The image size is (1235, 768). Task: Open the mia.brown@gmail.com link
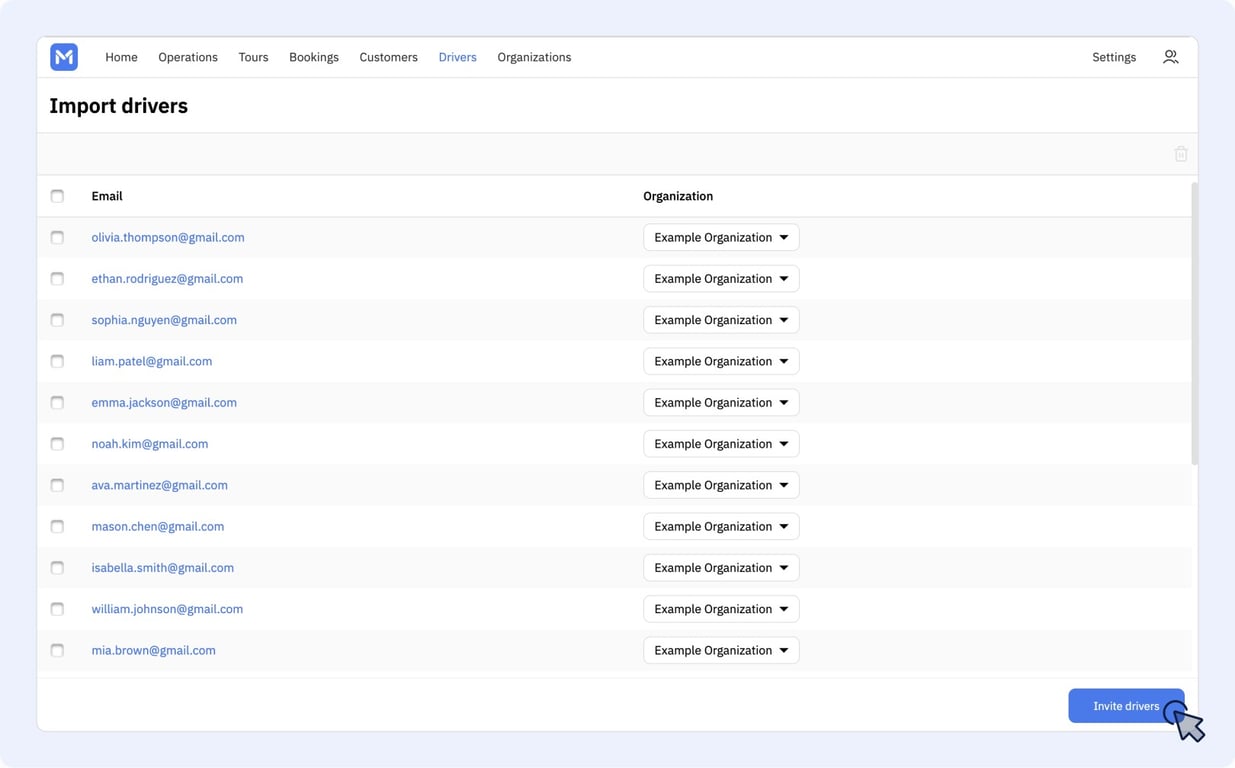pyautogui.click(x=154, y=650)
